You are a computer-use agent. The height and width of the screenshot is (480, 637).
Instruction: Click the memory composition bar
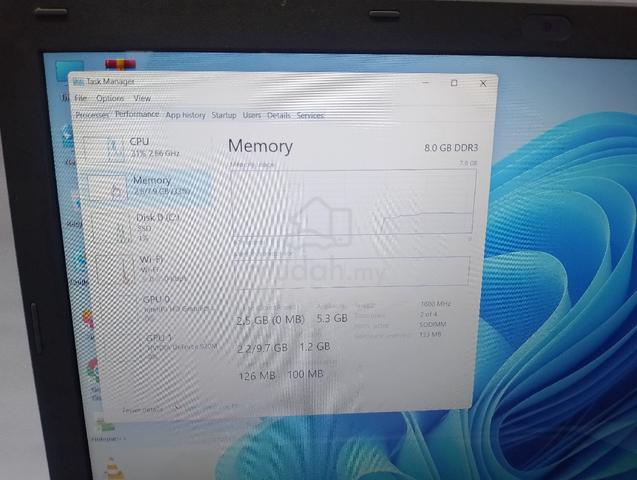pyautogui.click(x=353, y=271)
